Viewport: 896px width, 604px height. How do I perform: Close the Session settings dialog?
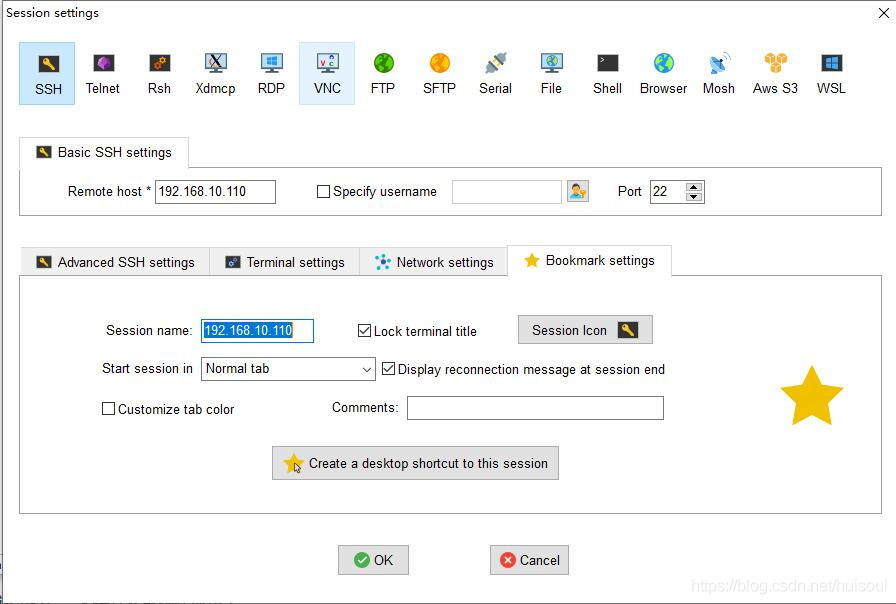pos(883,13)
